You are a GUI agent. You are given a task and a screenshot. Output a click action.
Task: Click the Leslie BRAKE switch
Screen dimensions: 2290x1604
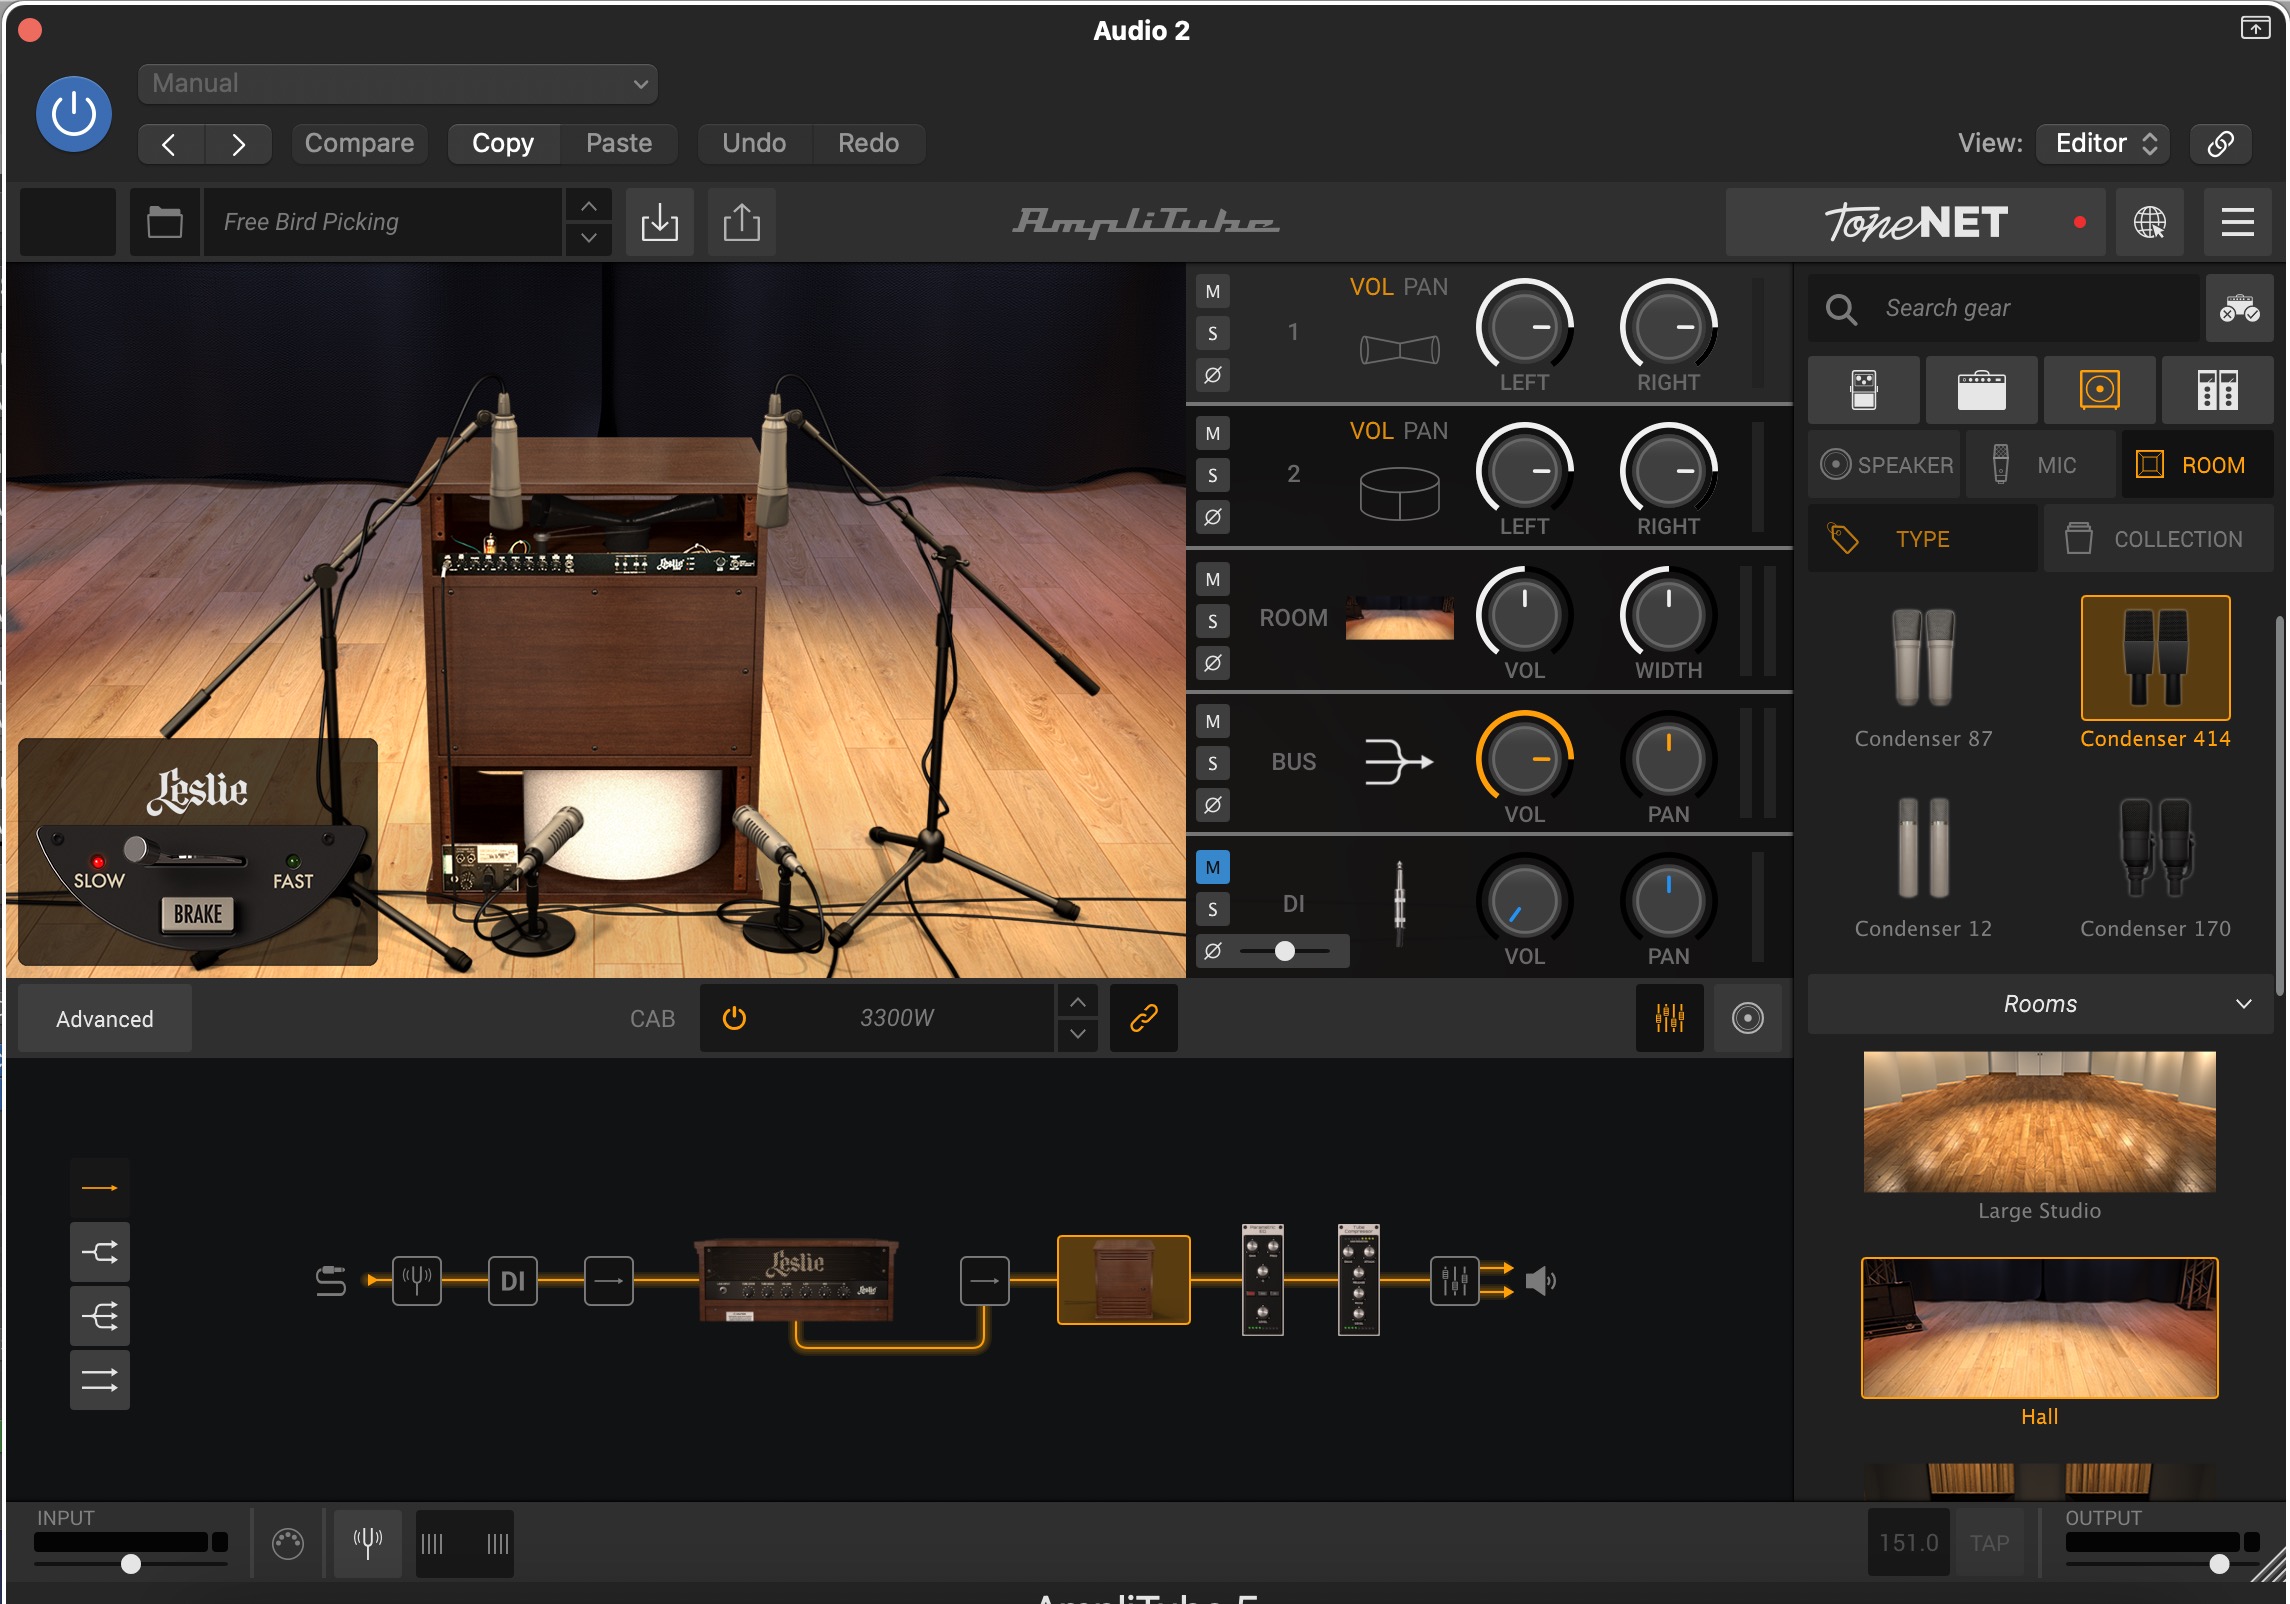pyautogui.click(x=198, y=914)
